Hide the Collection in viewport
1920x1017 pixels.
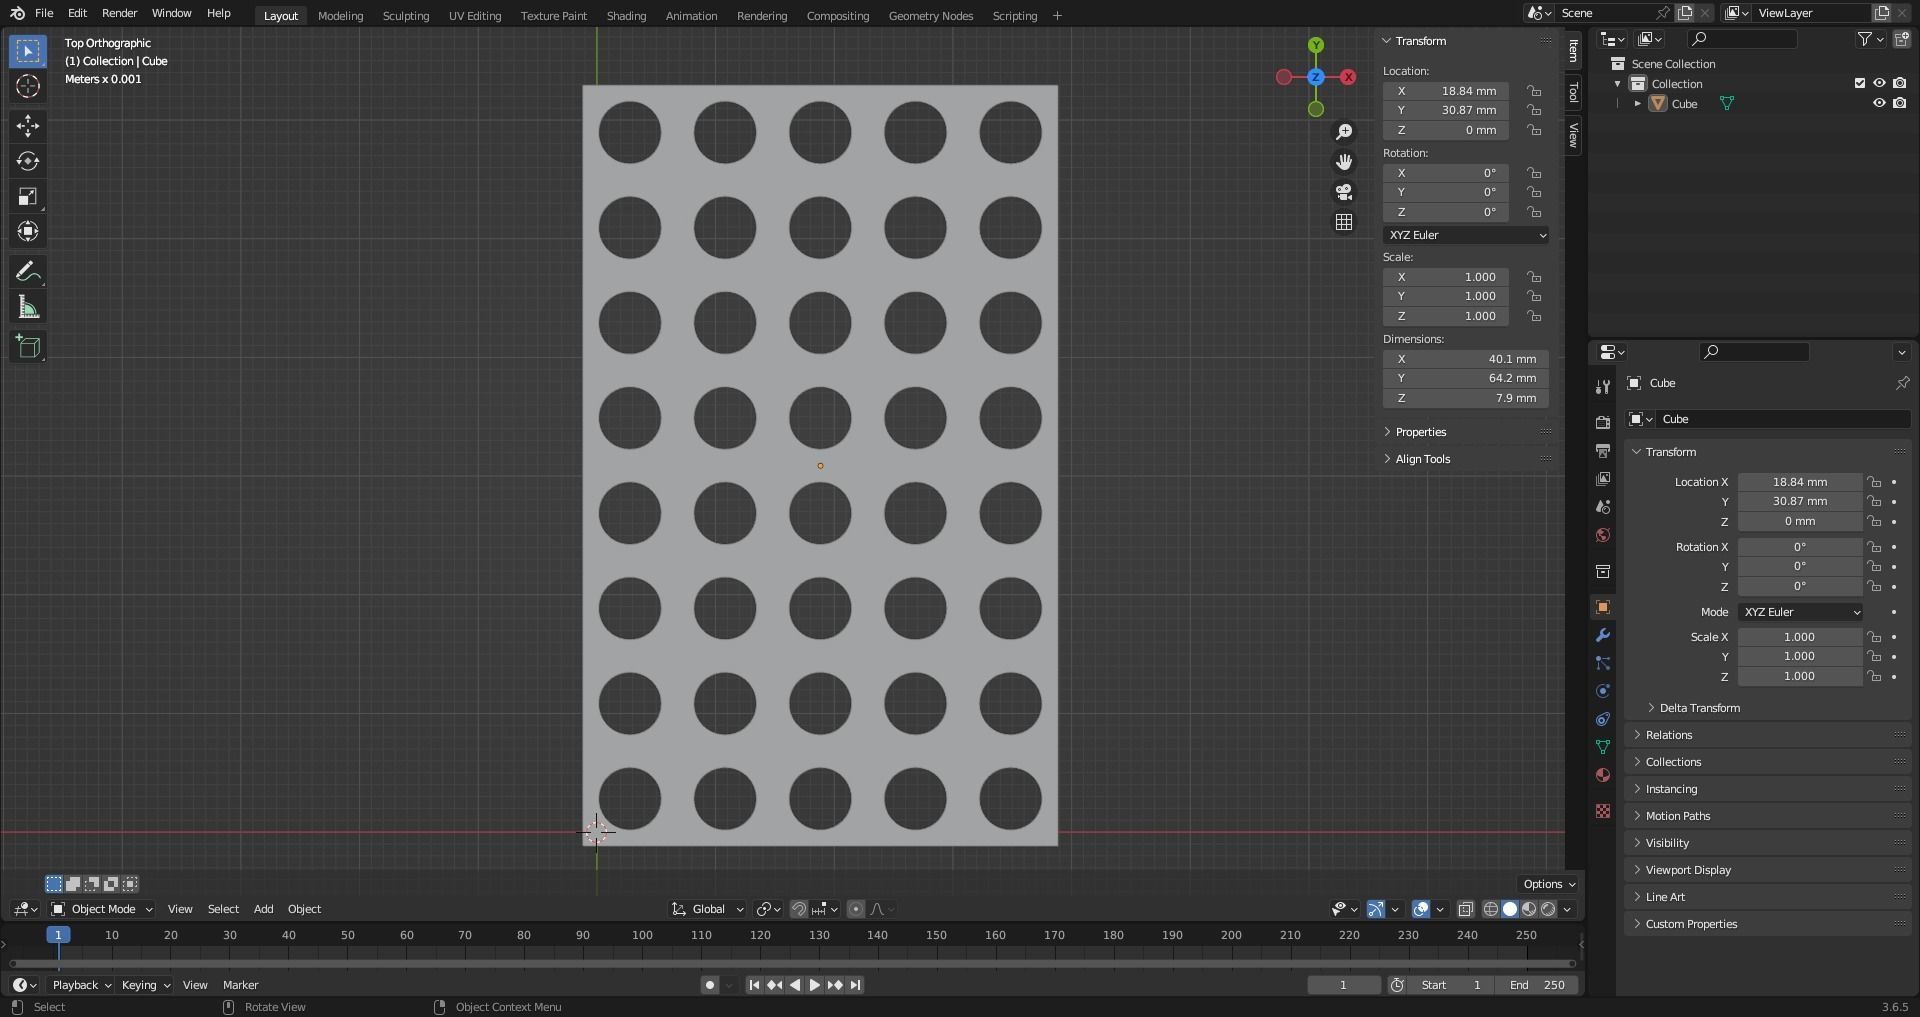click(1879, 83)
